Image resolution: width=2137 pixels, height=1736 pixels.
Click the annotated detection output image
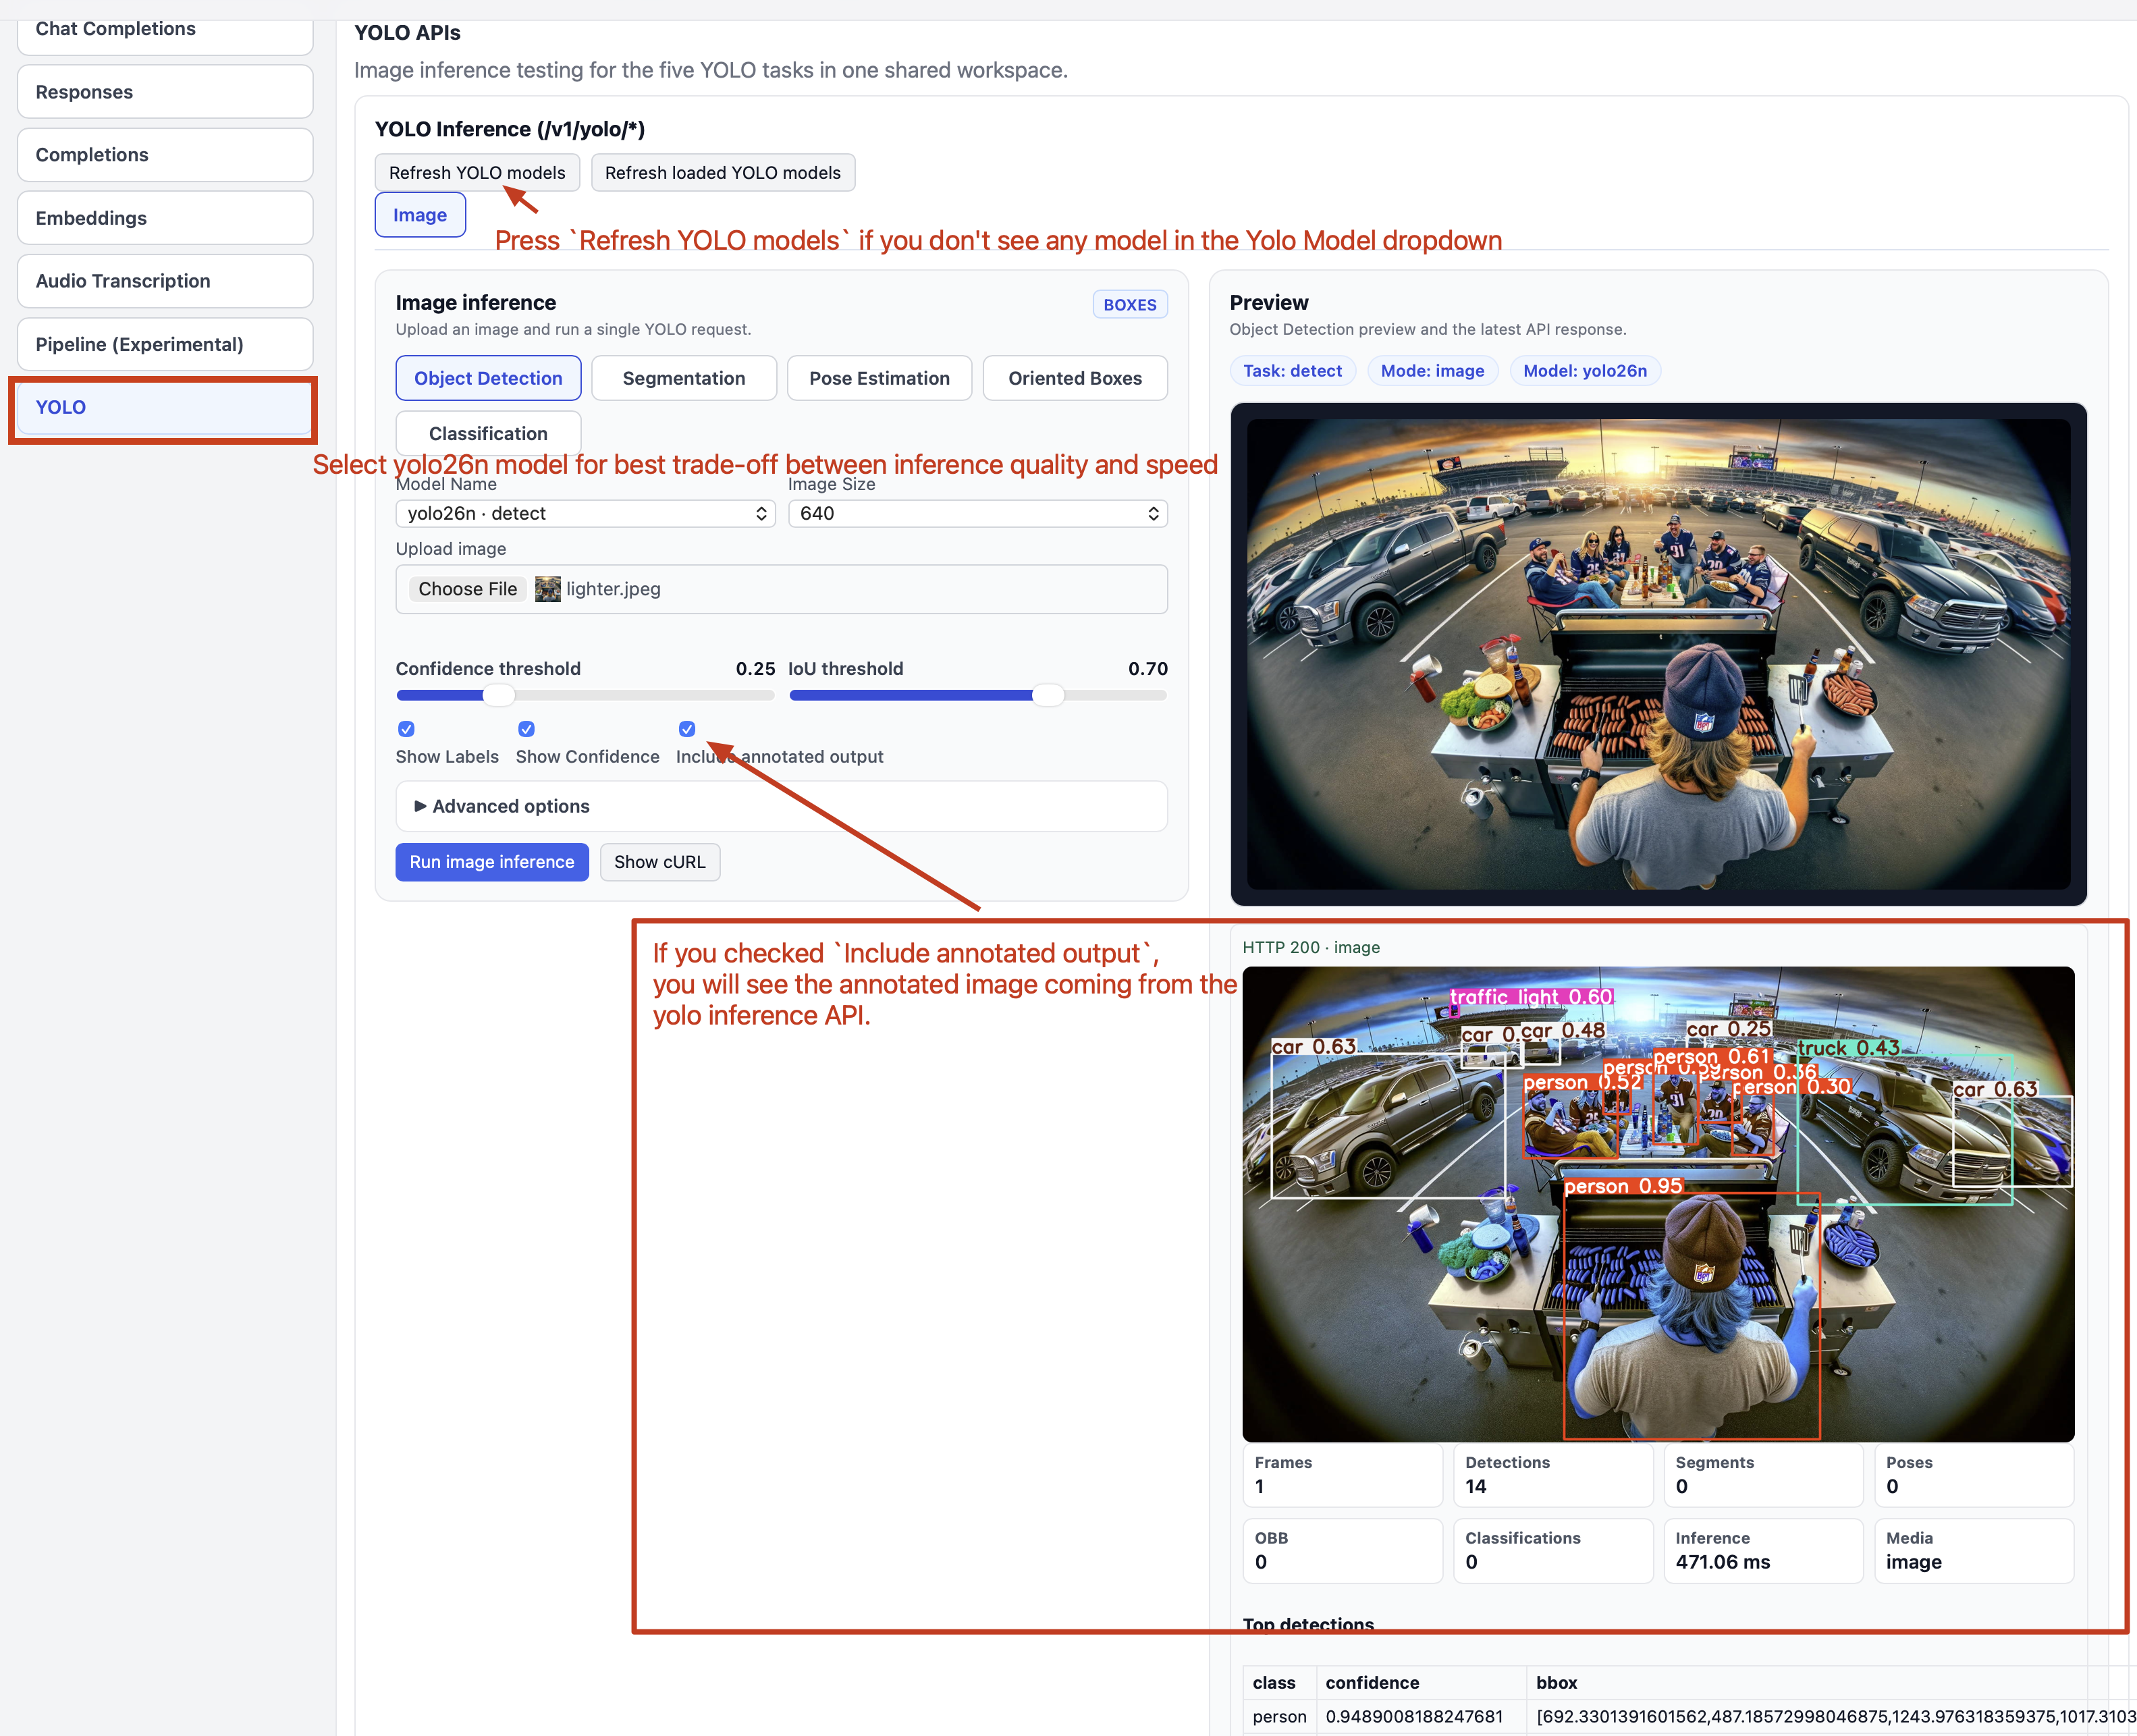click(1658, 1204)
